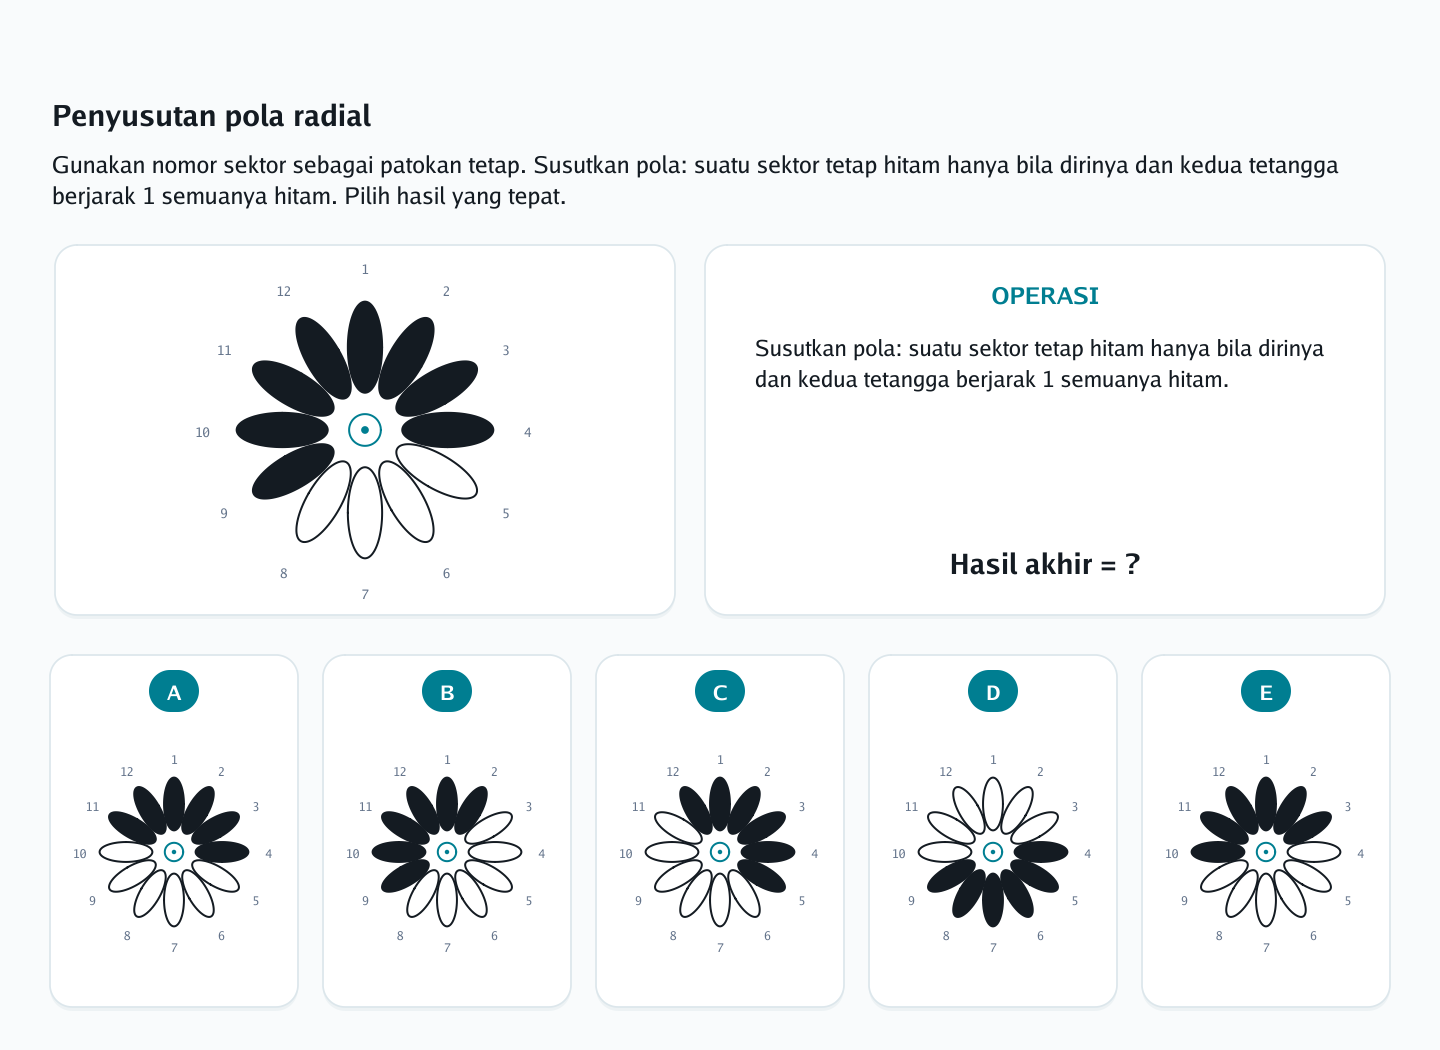
Task: Click the OPERASI heading
Action: [1045, 296]
